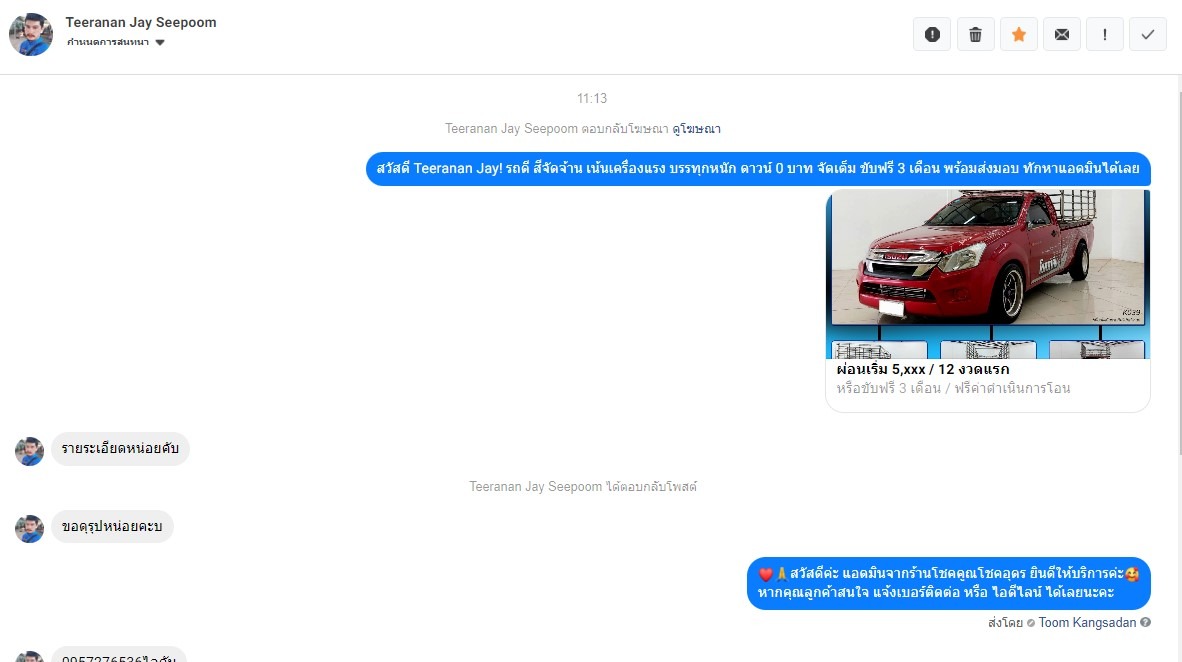Mark conversation done with checkmark icon
The width and height of the screenshot is (1182, 662).
point(1147,34)
